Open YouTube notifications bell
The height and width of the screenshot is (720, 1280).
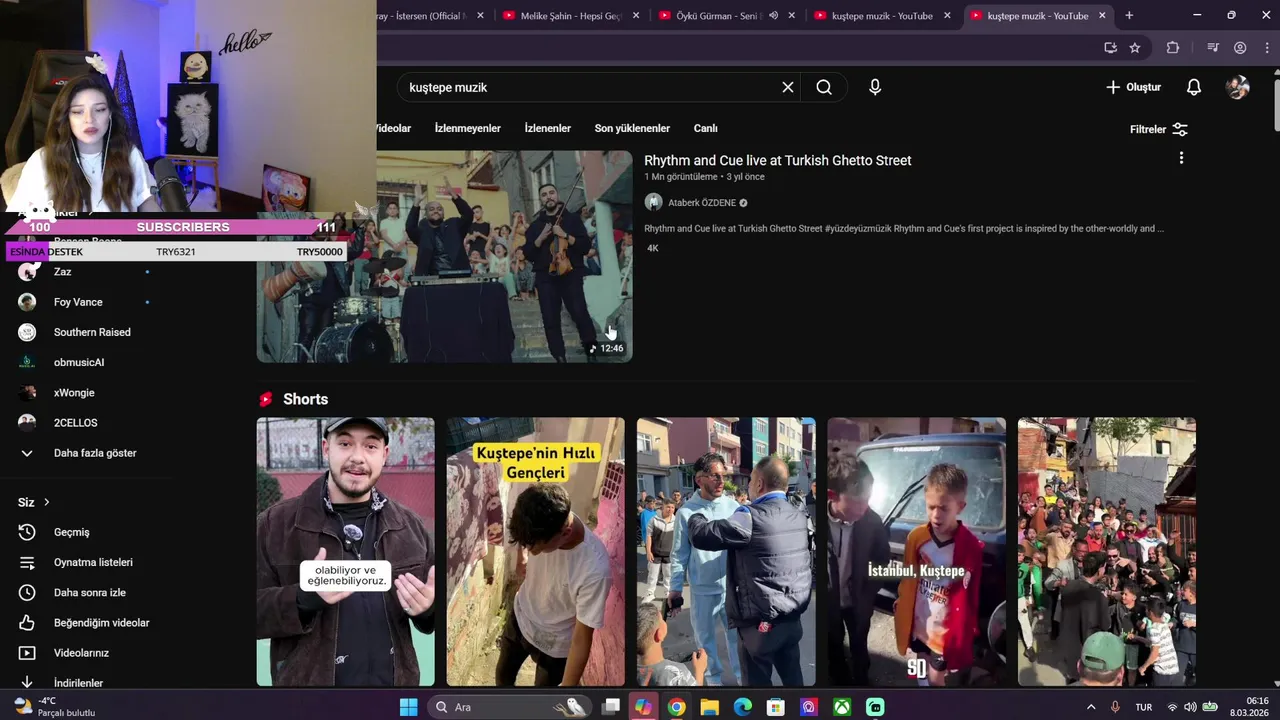(x=1194, y=87)
